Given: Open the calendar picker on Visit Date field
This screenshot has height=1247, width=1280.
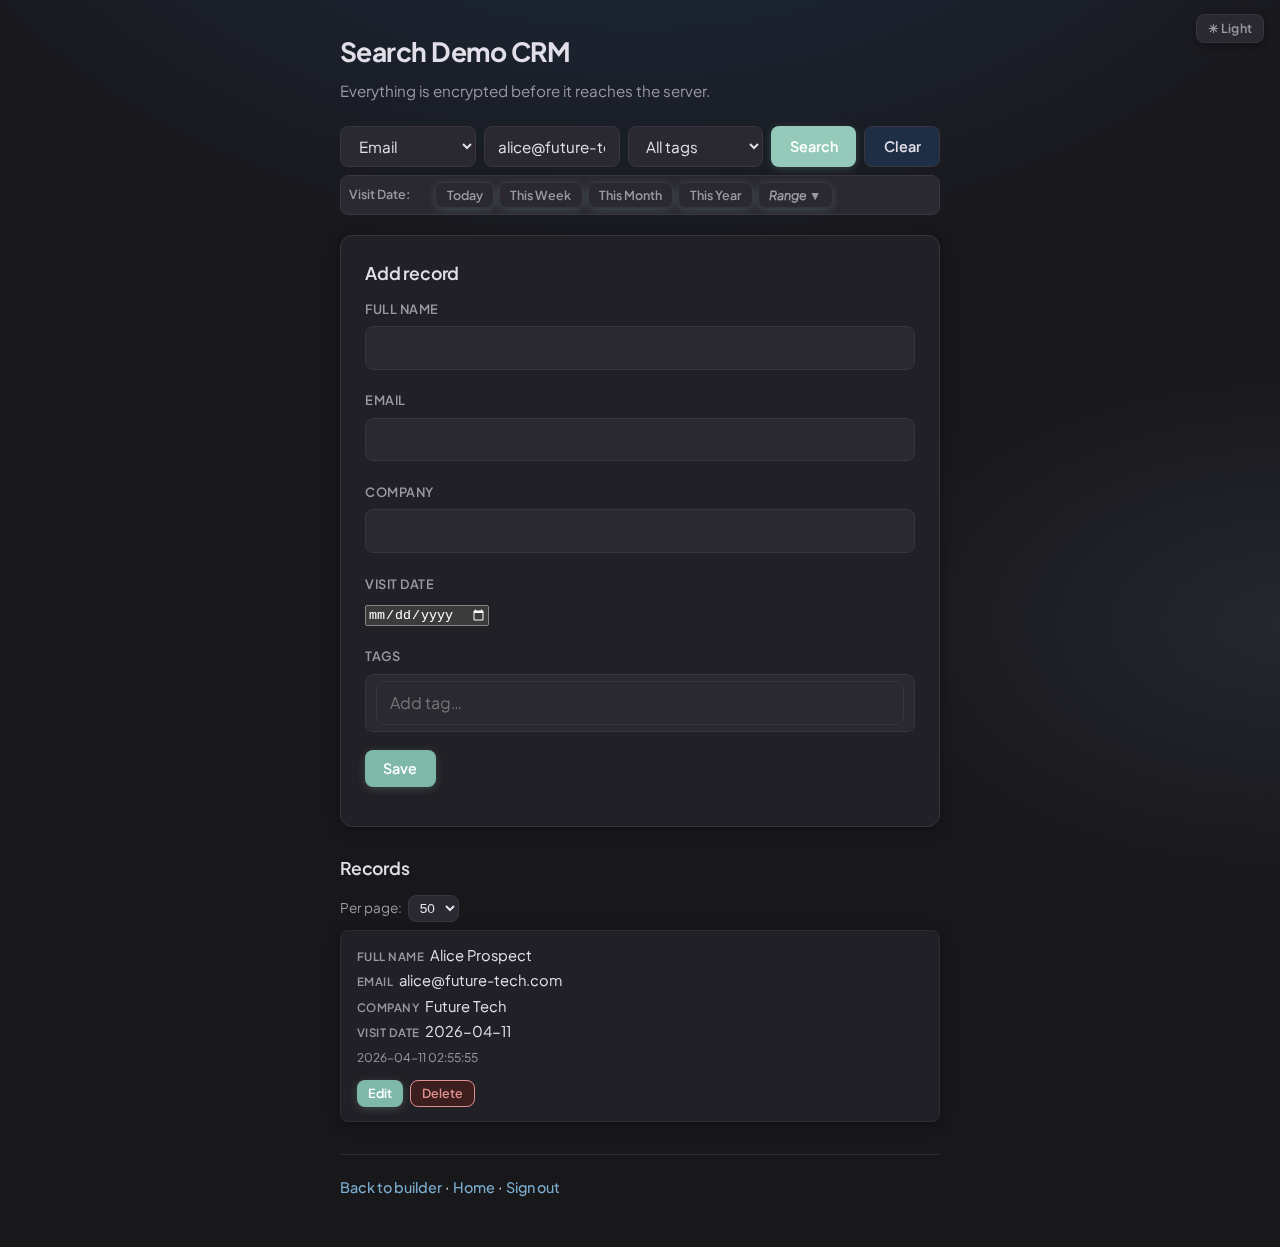Looking at the screenshot, I should tap(478, 615).
